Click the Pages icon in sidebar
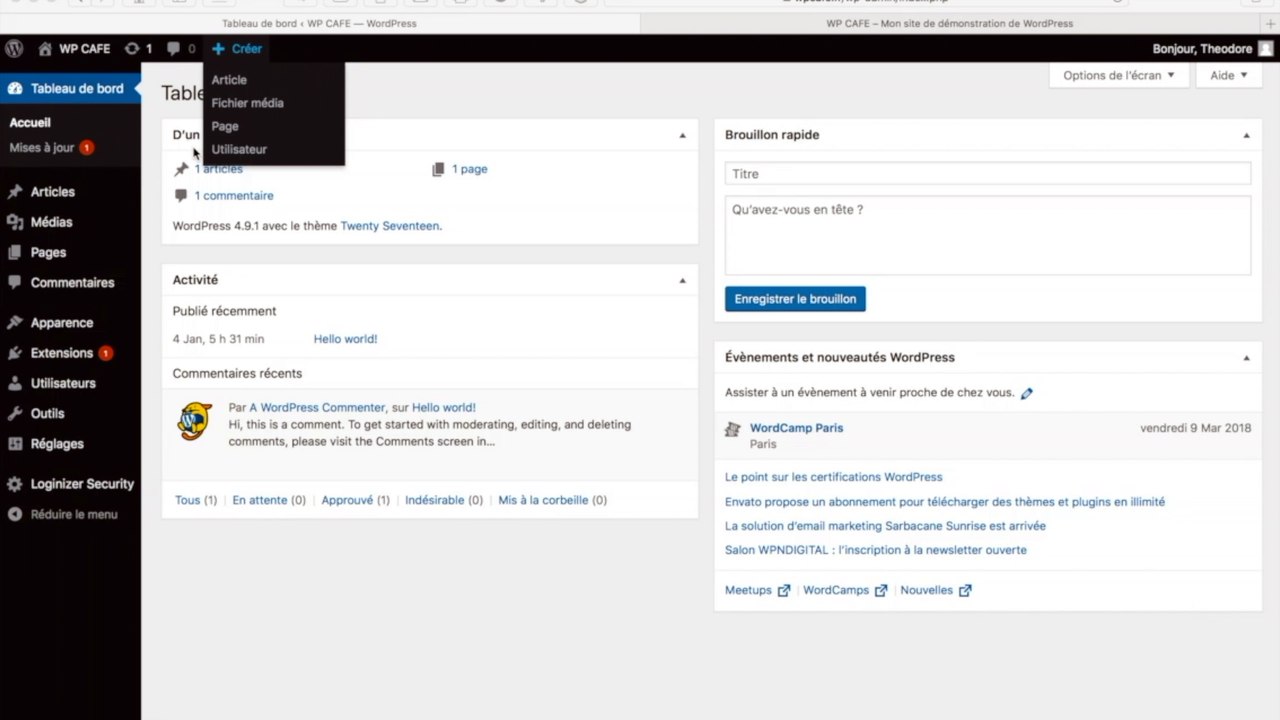 point(15,252)
